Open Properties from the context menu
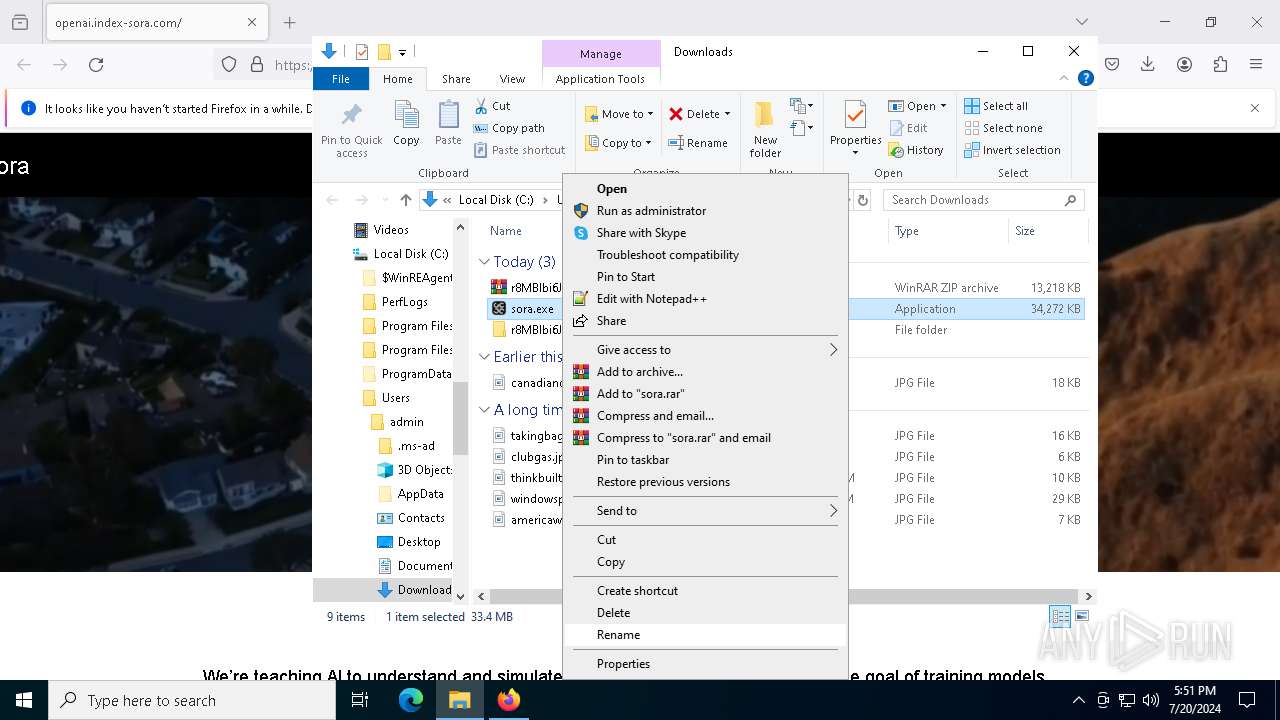 click(x=706, y=664)
